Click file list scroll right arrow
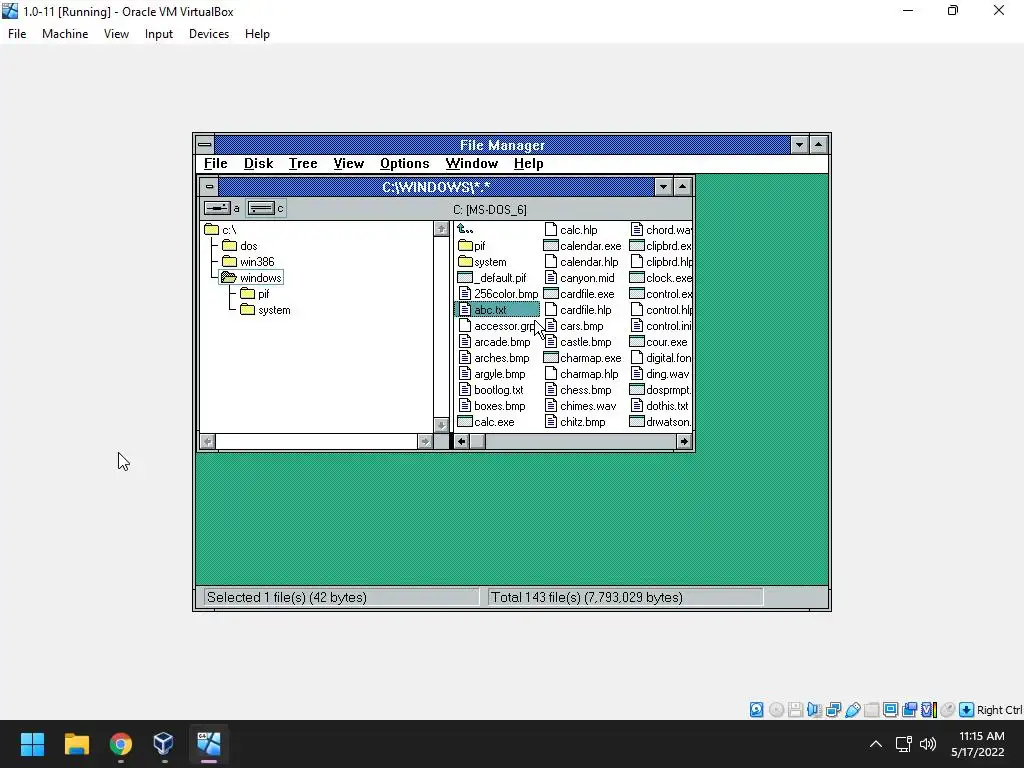 [684, 441]
